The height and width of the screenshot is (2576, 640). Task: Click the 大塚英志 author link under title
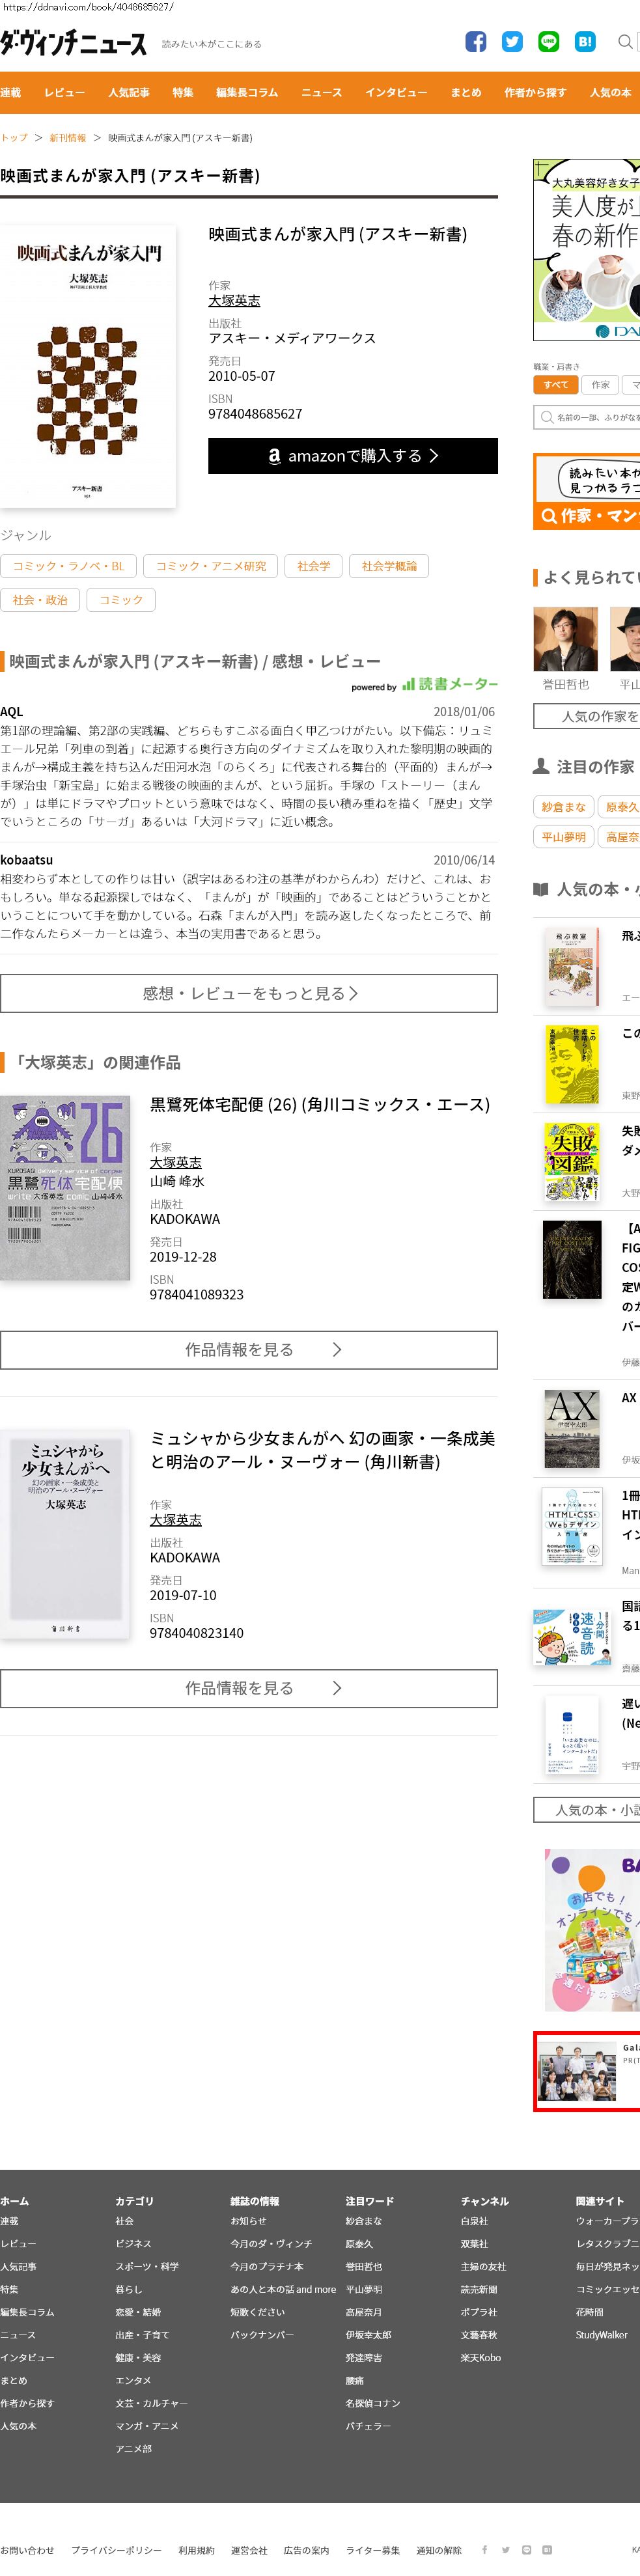pos(234,300)
